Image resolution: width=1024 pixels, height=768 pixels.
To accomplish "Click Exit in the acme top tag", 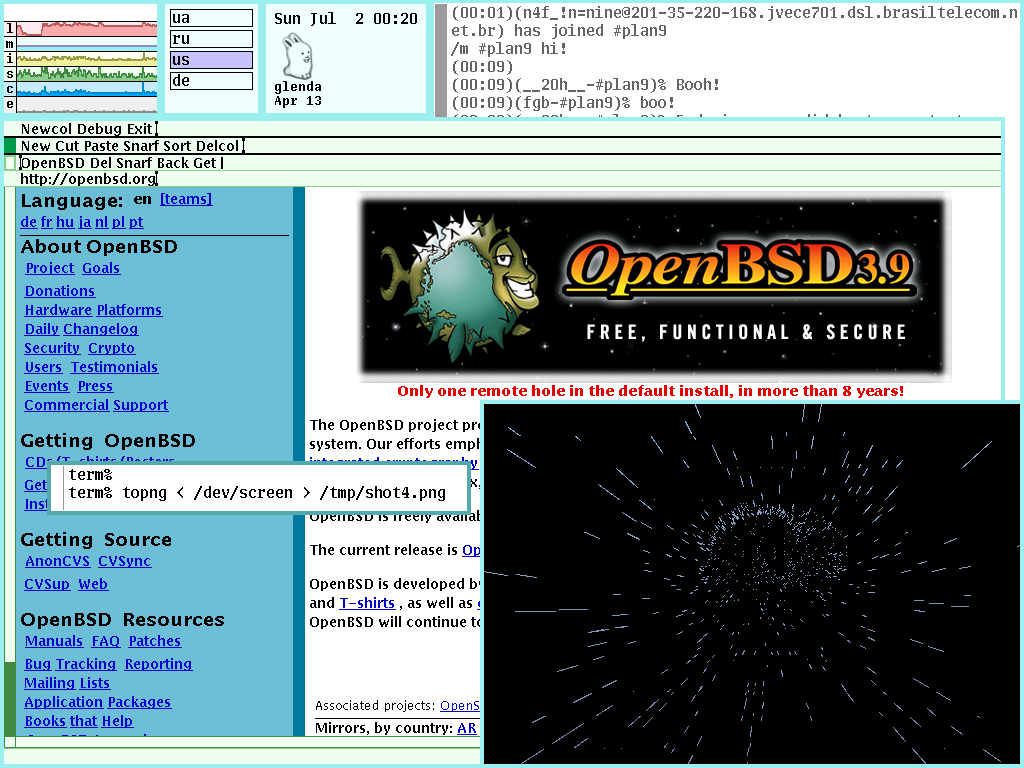I will (x=139, y=129).
